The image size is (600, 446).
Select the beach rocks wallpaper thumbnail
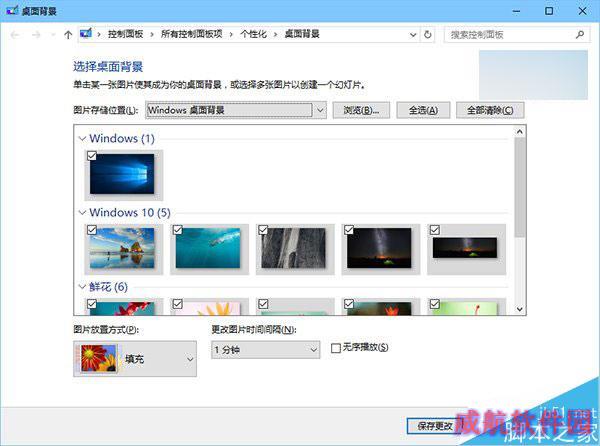click(x=122, y=248)
